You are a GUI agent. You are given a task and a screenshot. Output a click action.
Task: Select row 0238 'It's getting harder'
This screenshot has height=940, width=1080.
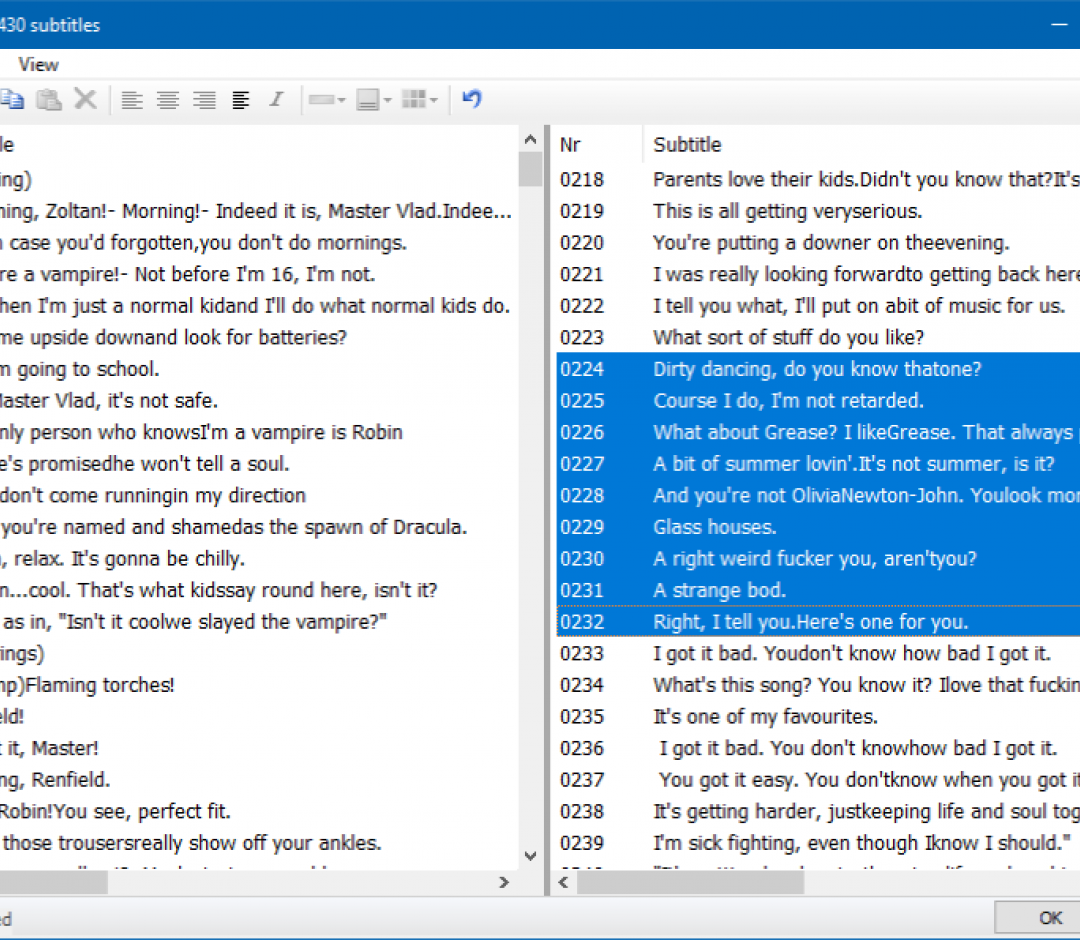tap(818, 813)
